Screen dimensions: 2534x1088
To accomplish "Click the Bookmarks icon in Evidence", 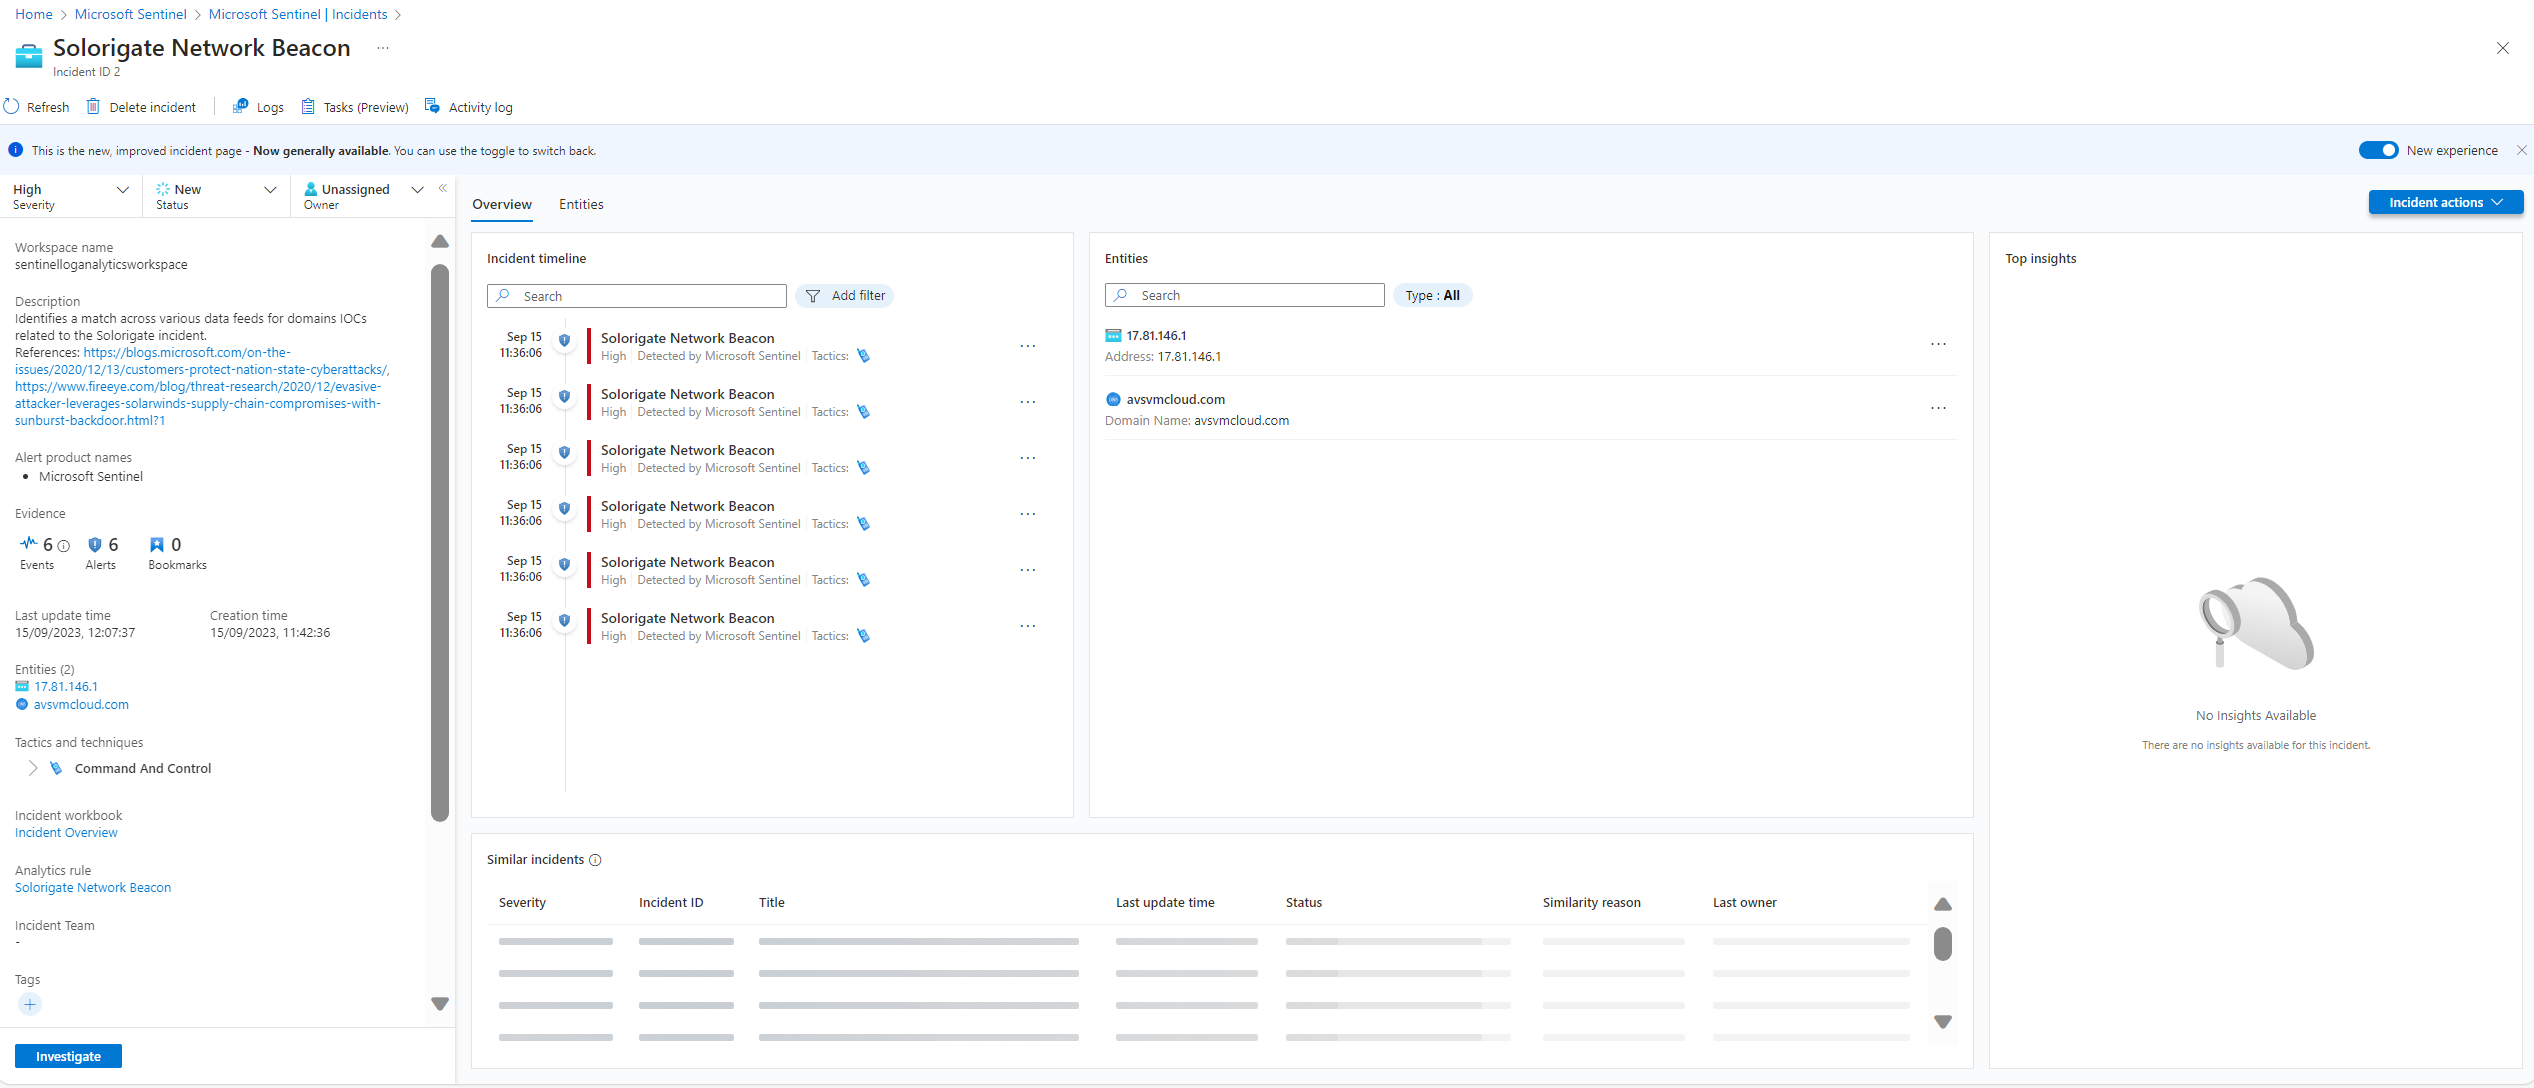I will (157, 544).
